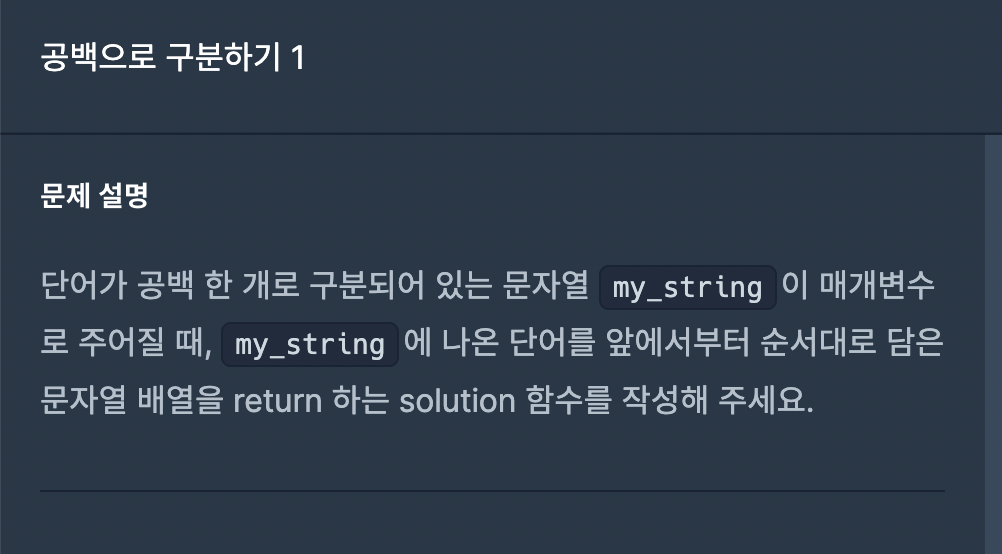Click the '문제 설명' section heading
Screen dimensions: 1002x554
[x=95, y=195]
